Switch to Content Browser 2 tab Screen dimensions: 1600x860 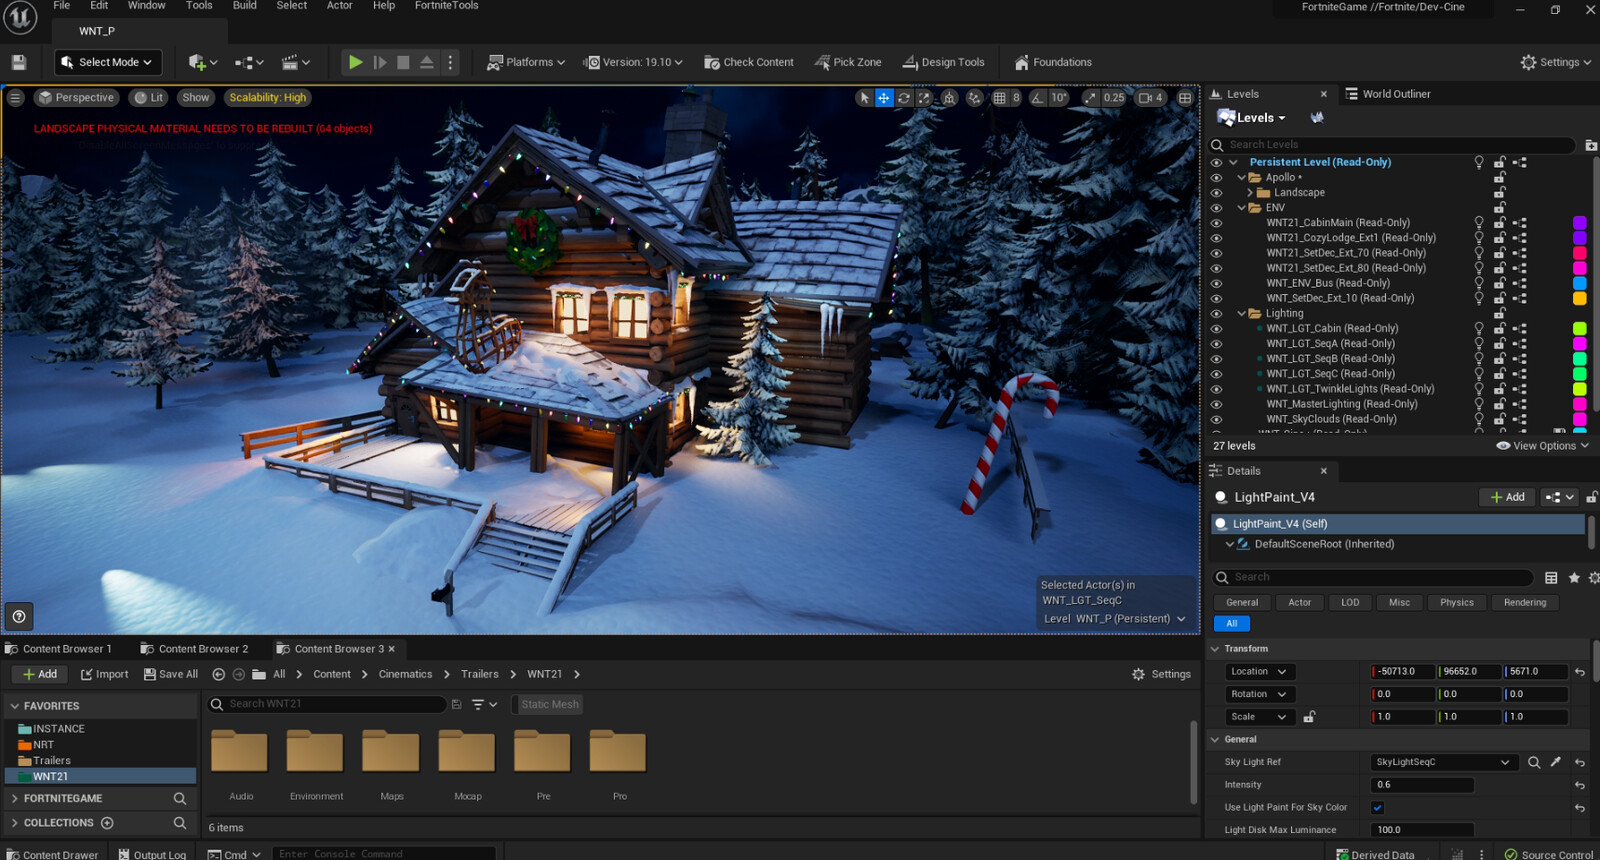194,649
